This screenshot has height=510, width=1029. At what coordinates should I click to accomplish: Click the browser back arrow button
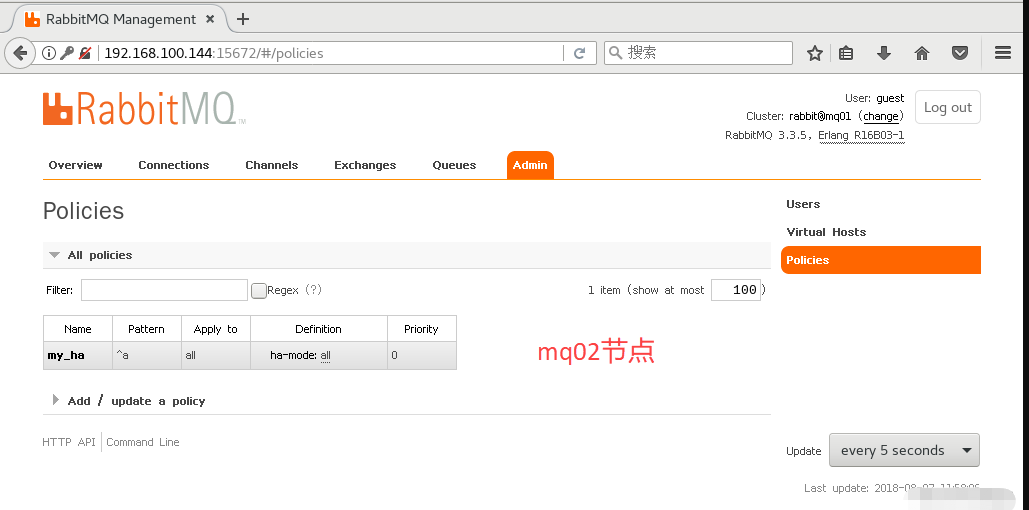point(20,53)
